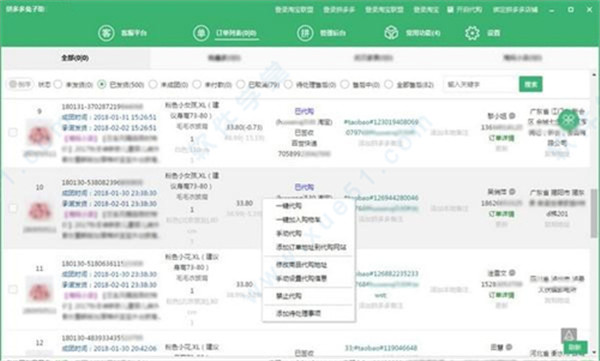Click the small icon beside buyer name in row 11
The height and width of the screenshot is (361, 600).
tap(512, 273)
